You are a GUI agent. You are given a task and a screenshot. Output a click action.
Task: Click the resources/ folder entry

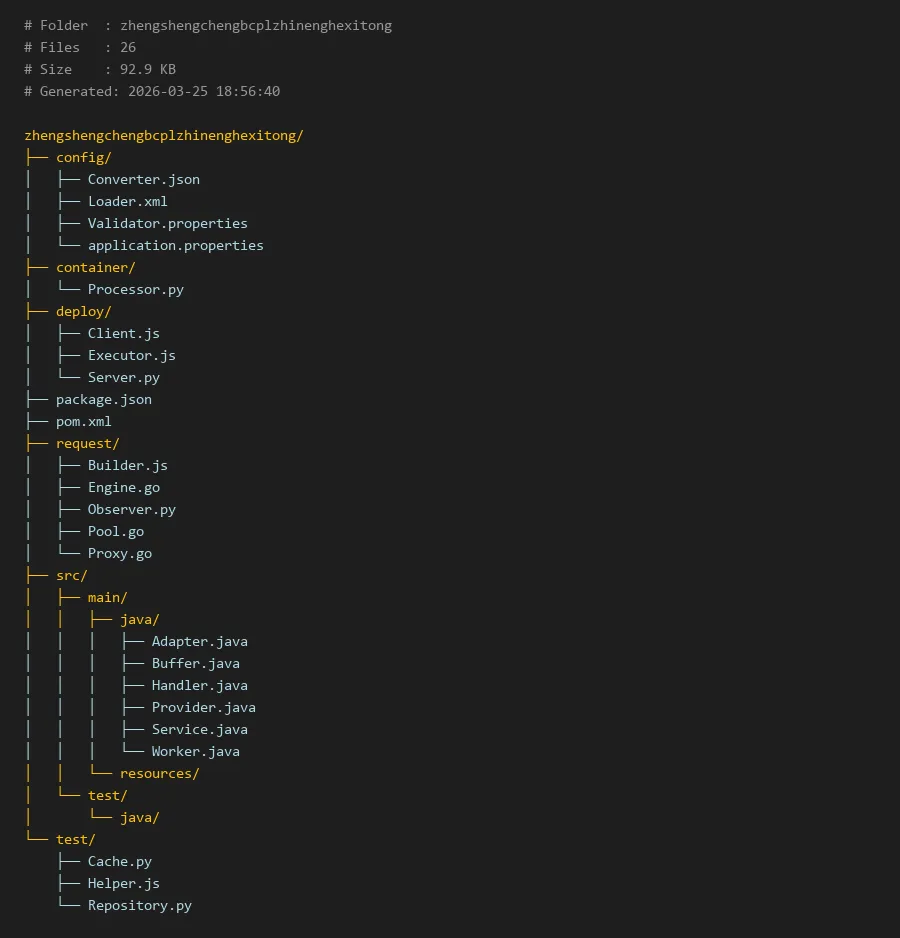(x=159, y=773)
